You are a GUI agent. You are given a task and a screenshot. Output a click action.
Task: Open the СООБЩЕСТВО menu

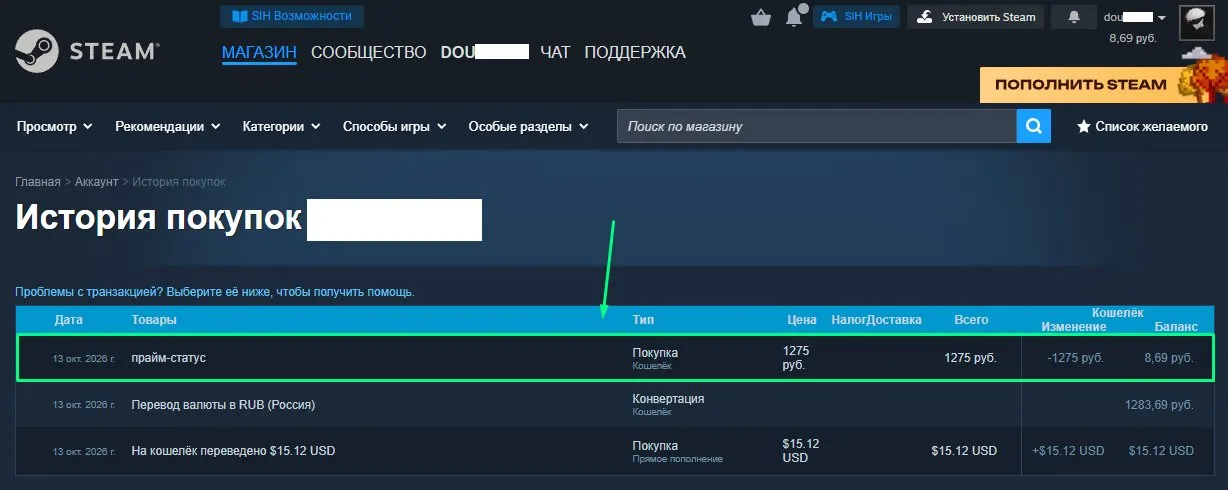click(369, 52)
